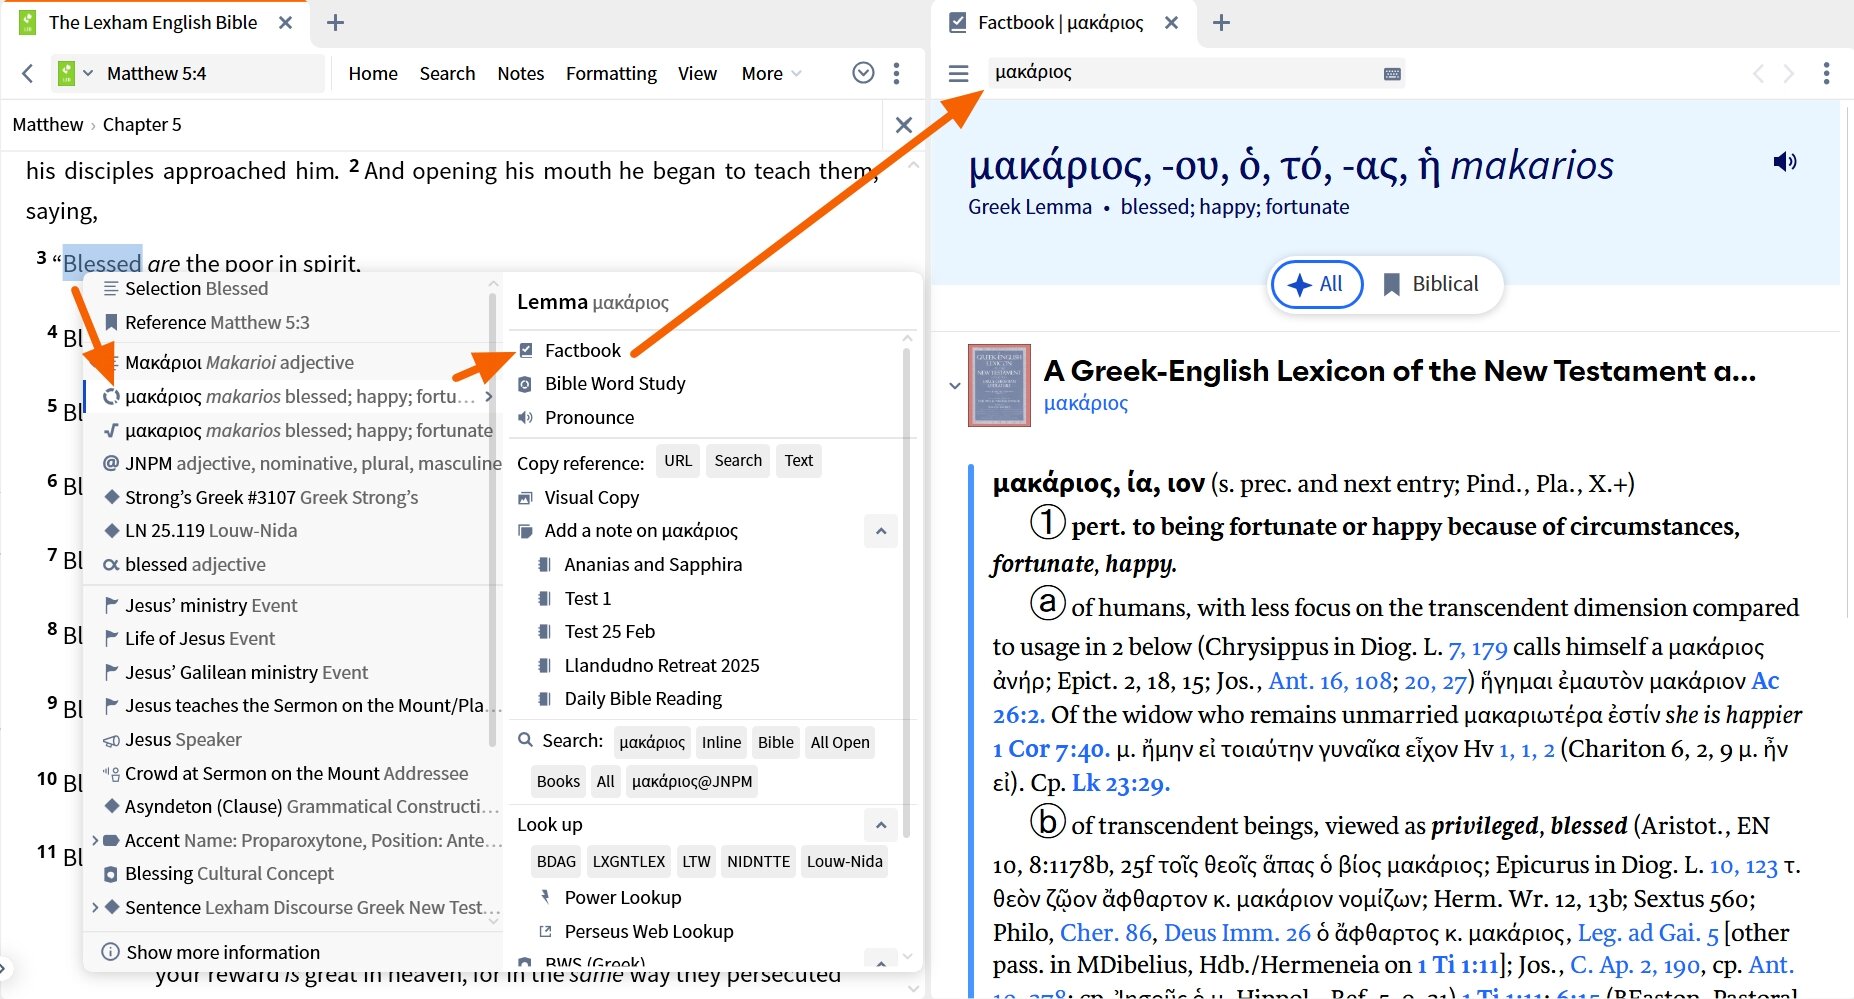
Task: Open the Home menu
Action: [373, 73]
